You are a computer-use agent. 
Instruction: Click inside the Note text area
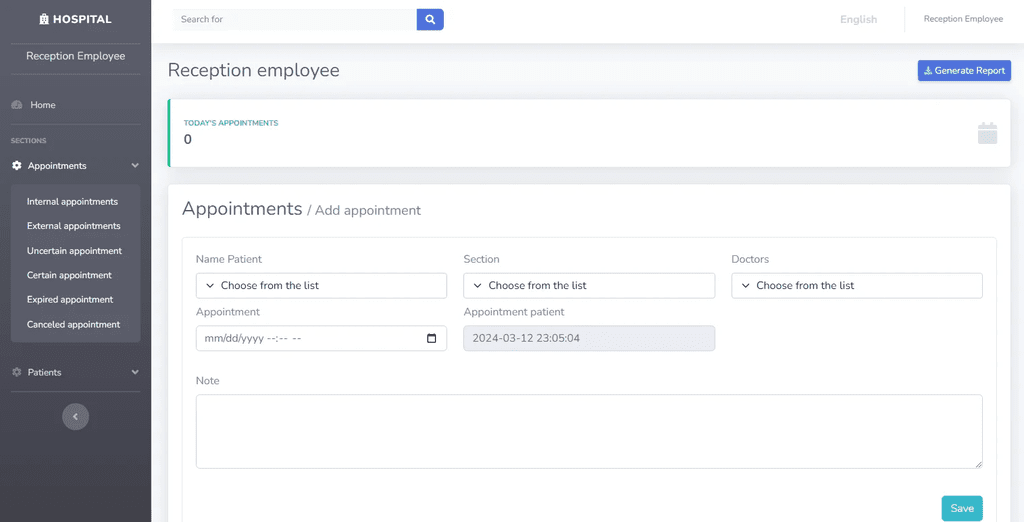(589, 431)
